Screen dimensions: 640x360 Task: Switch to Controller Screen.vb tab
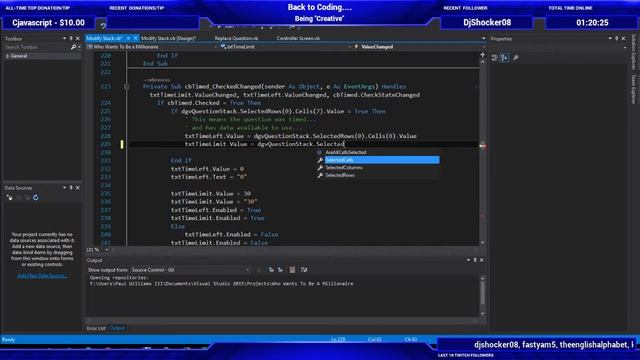tap(298, 38)
